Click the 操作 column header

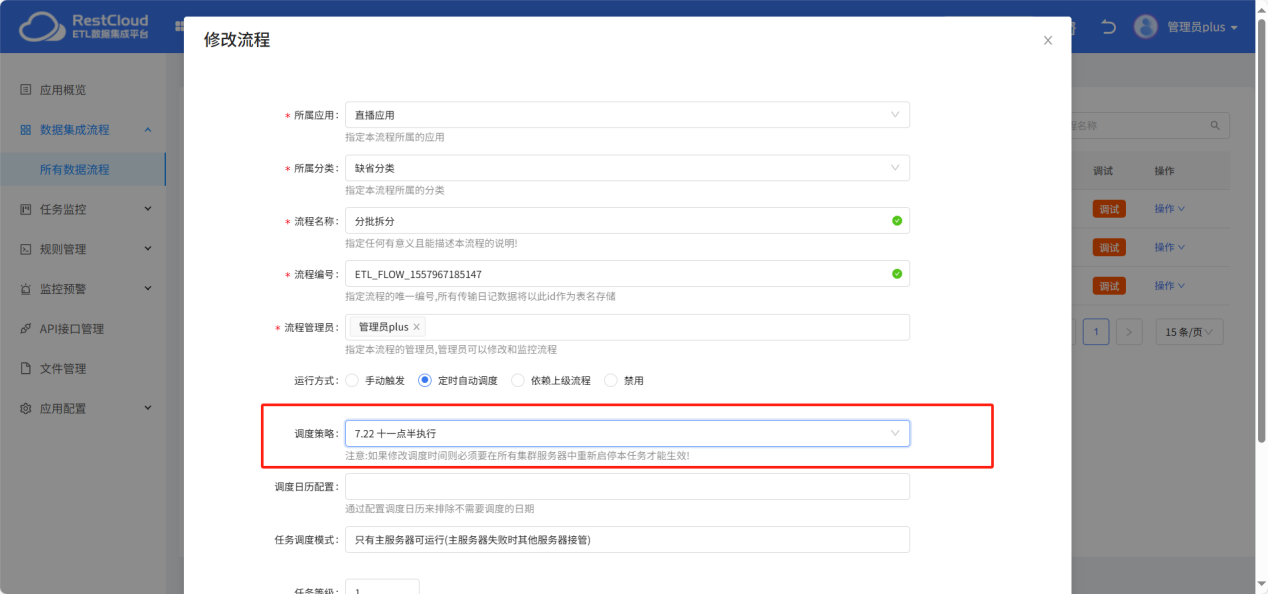pyautogui.click(x=1164, y=171)
